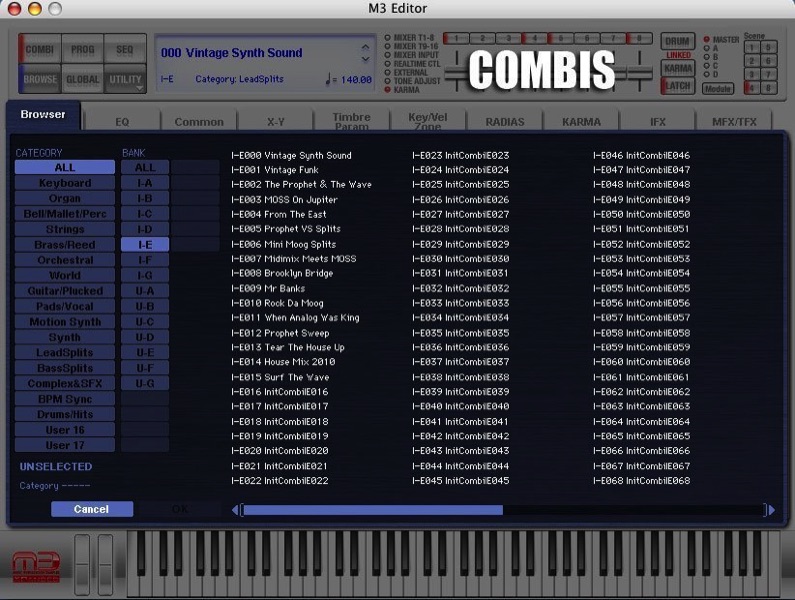The width and height of the screenshot is (795, 600).
Task: Select Scene 5
Action: (769, 47)
